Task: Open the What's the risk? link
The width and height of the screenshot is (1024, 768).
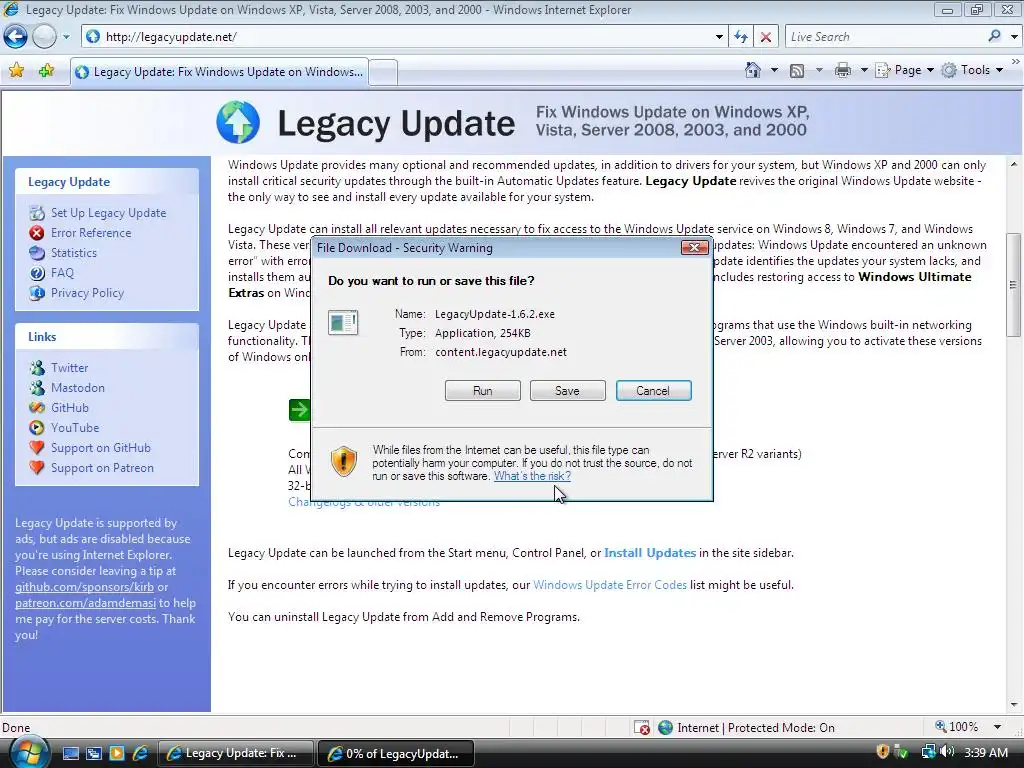Action: (x=532, y=476)
